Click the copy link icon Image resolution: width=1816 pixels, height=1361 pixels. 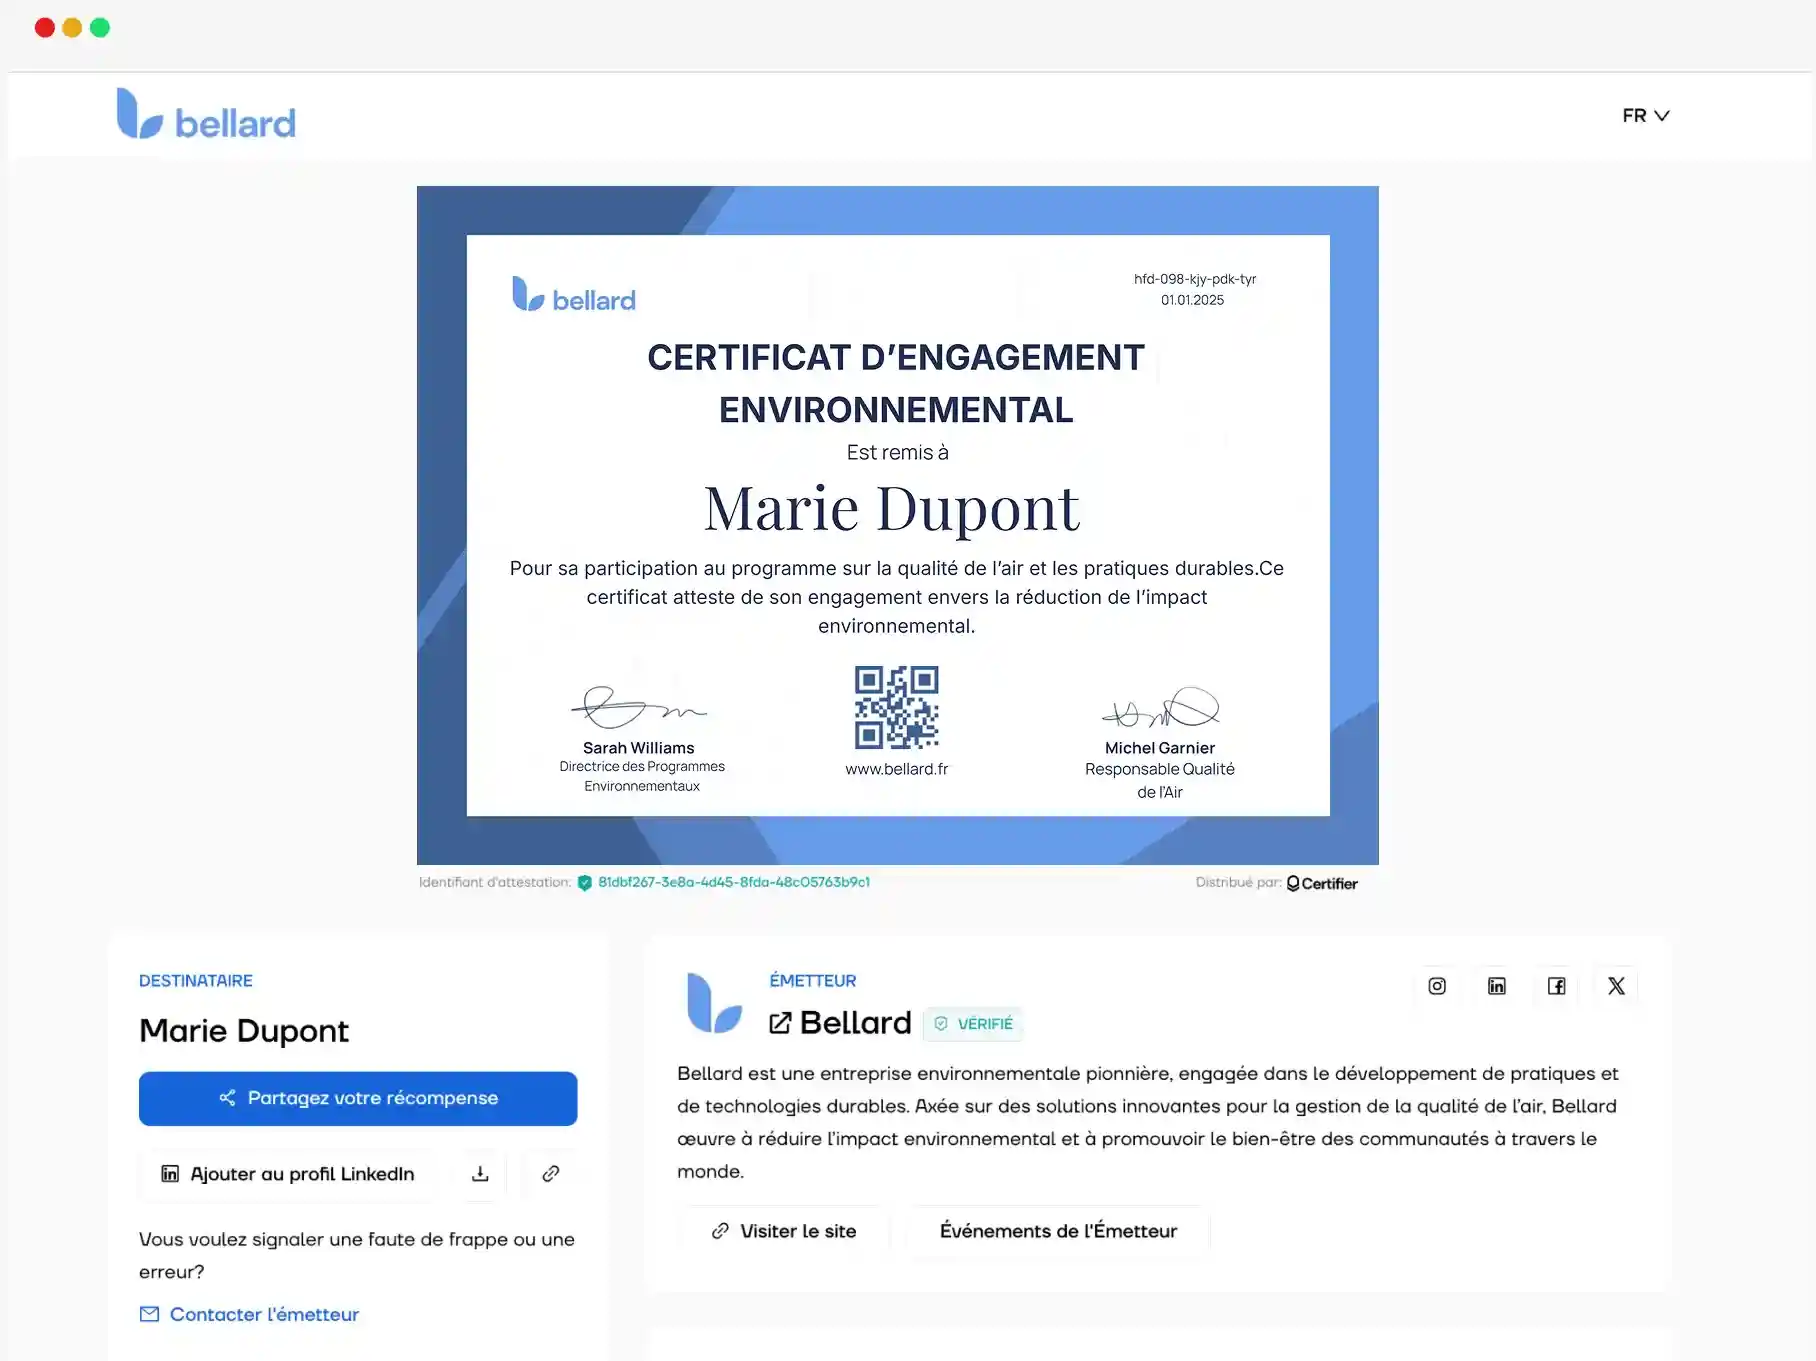point(551,1174)
